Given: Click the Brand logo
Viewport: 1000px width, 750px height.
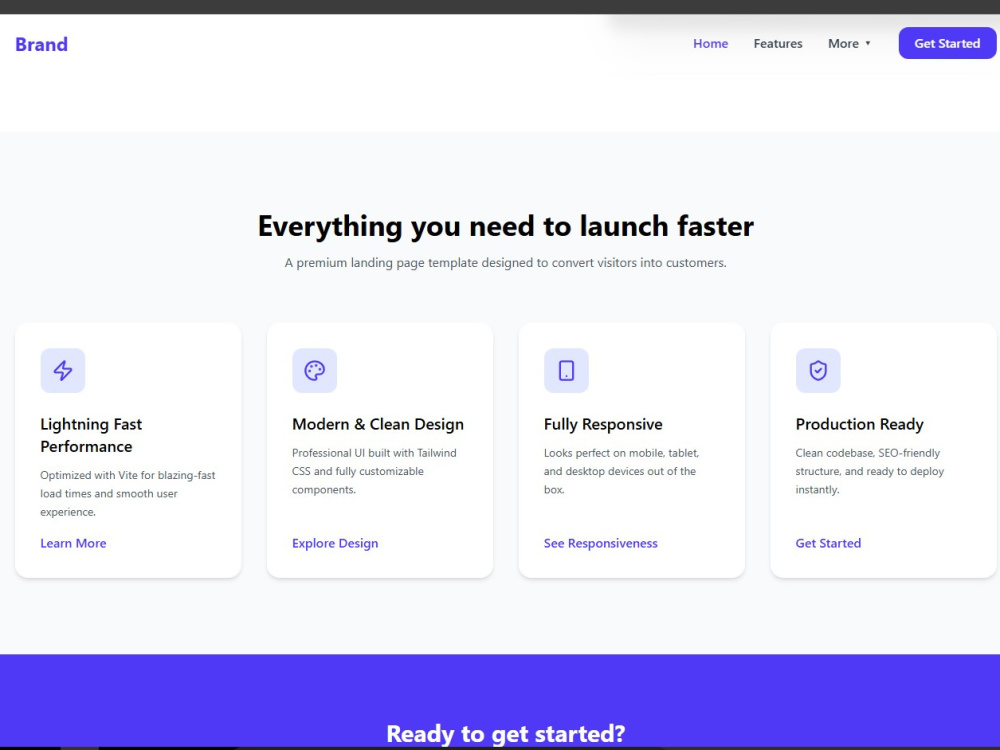Looking at the screenshot, I should pos(41,44).
